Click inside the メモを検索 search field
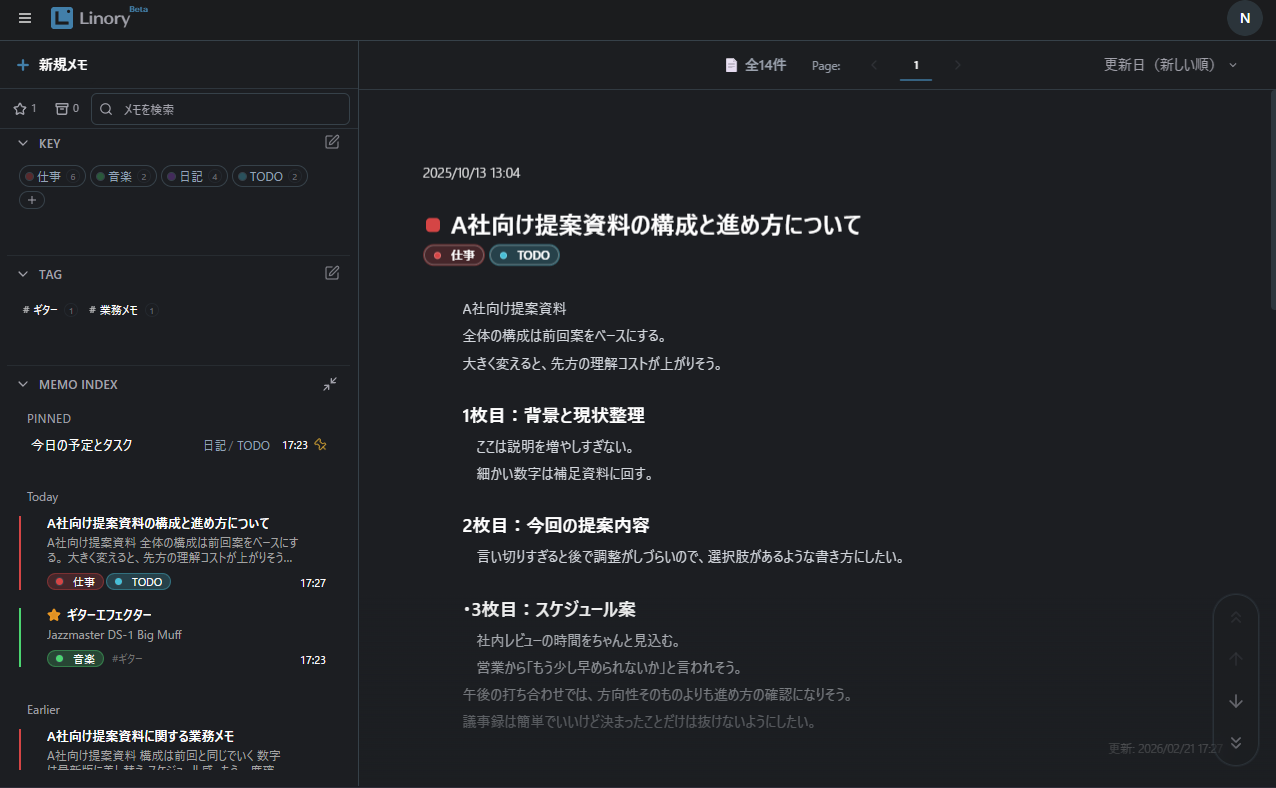Image resolution: width=1276 pixels, height=788 pixels. [220, 108]
